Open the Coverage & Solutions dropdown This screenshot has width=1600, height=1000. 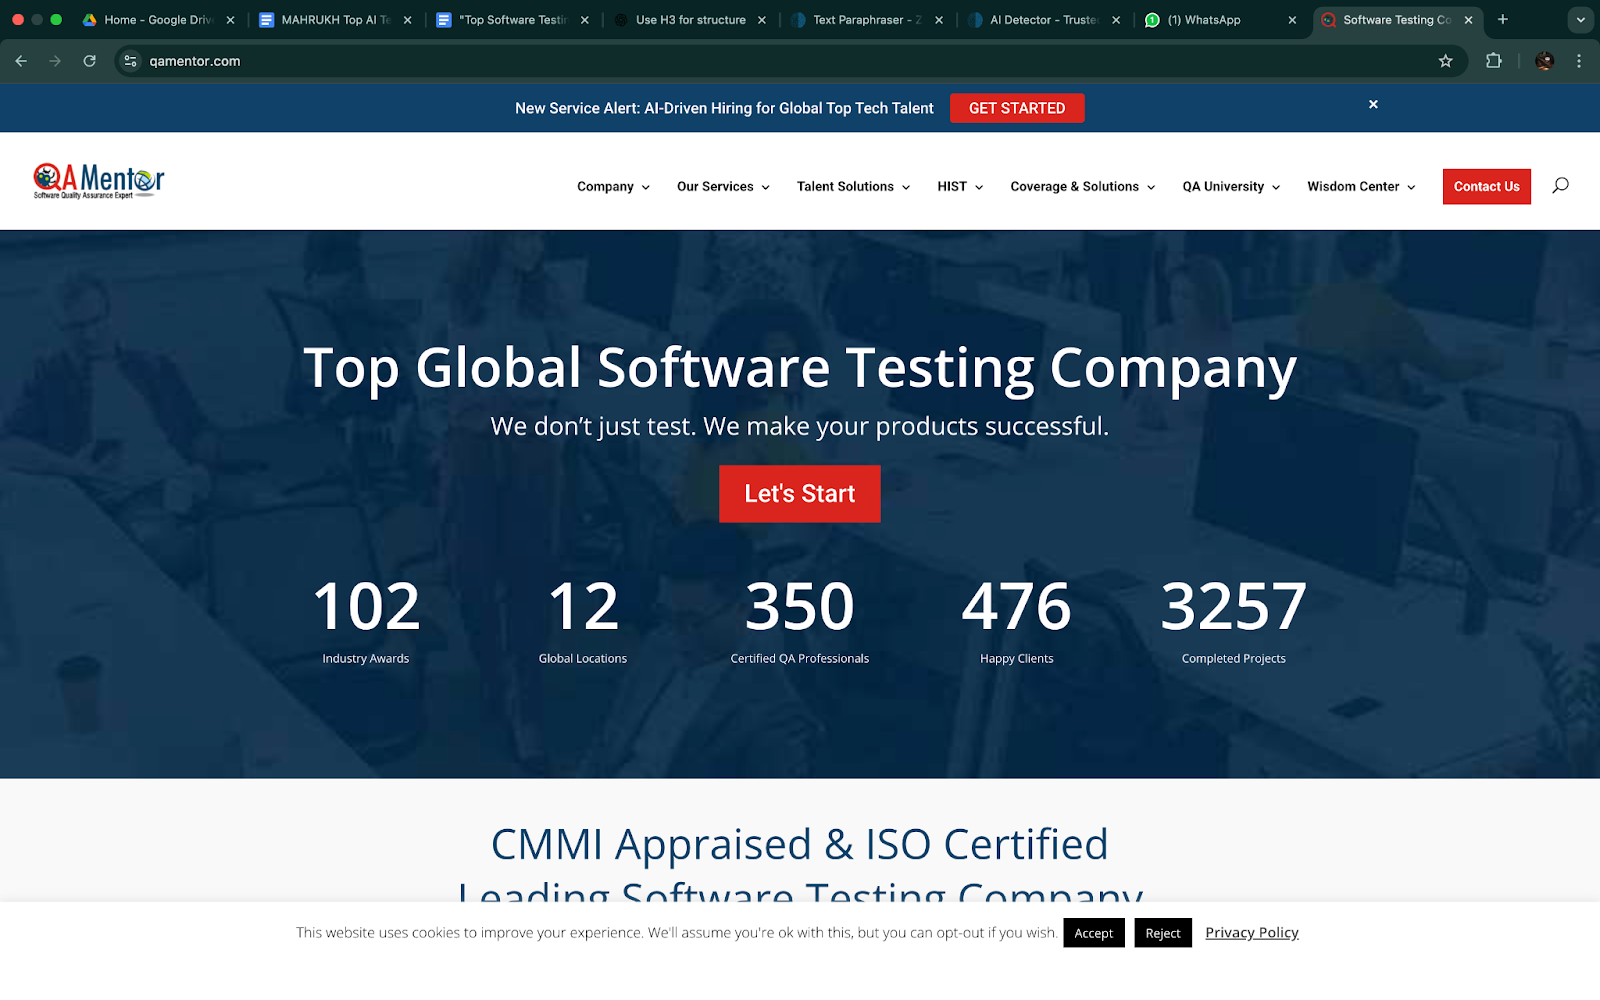coord(1082,187)
